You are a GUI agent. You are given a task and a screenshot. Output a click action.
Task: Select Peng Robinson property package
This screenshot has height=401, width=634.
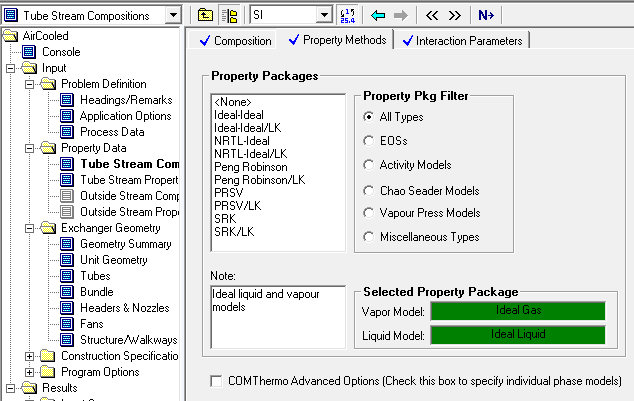coord(250,167)
